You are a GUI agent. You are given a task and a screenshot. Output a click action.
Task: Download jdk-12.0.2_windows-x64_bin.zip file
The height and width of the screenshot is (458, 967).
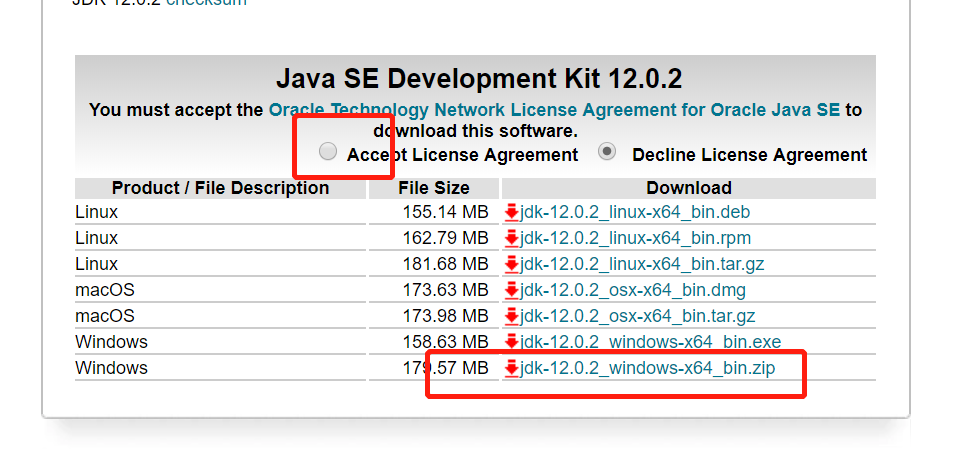[x=648, y=368]
